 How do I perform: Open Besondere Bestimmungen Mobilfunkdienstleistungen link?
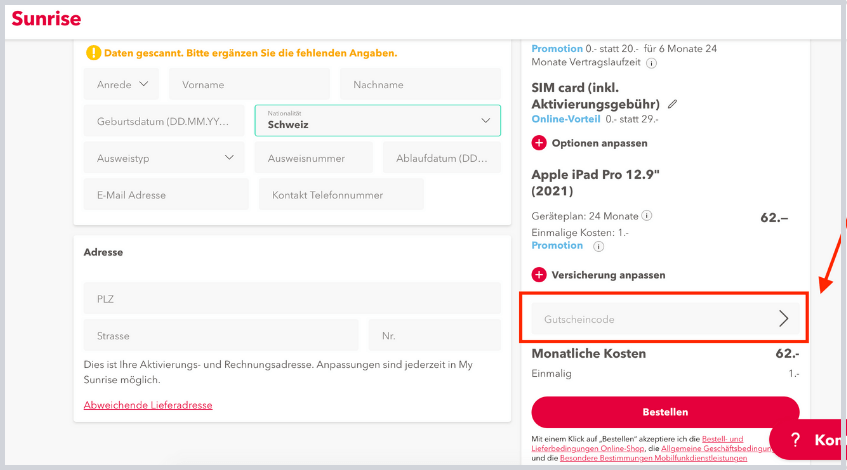[x=654, y=458]
